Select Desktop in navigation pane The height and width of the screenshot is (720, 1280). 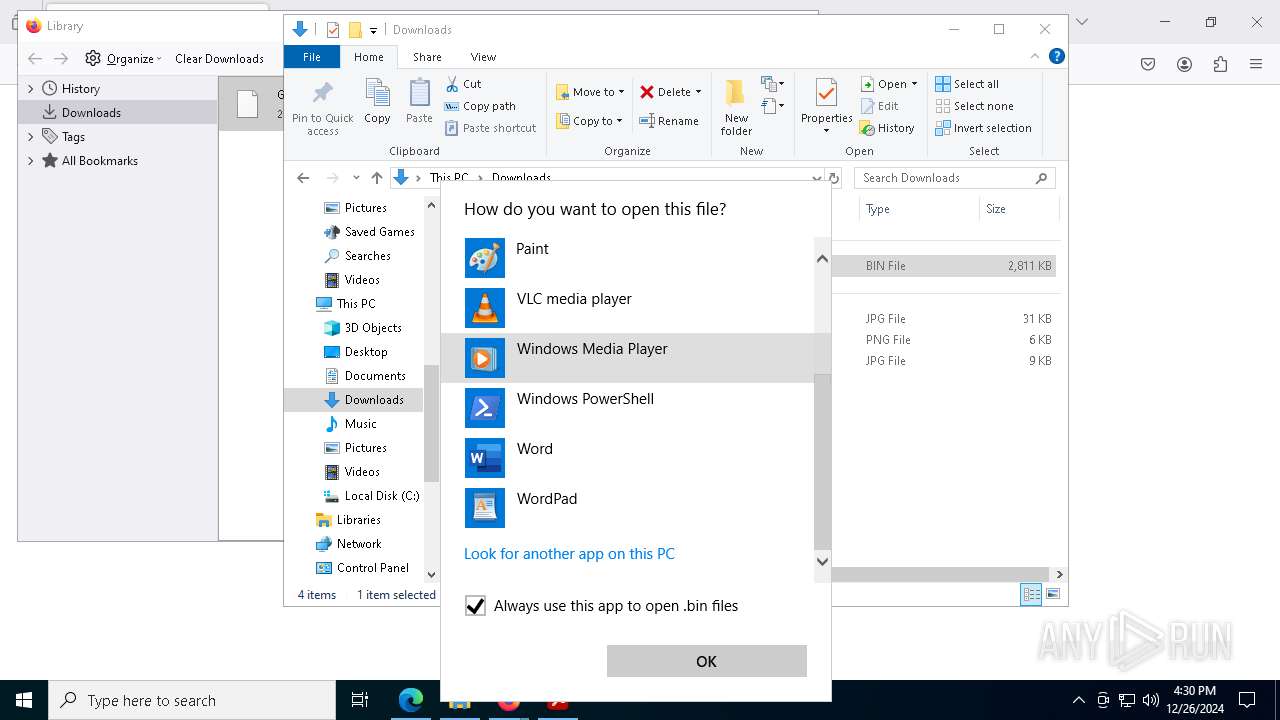coord(356,352)
